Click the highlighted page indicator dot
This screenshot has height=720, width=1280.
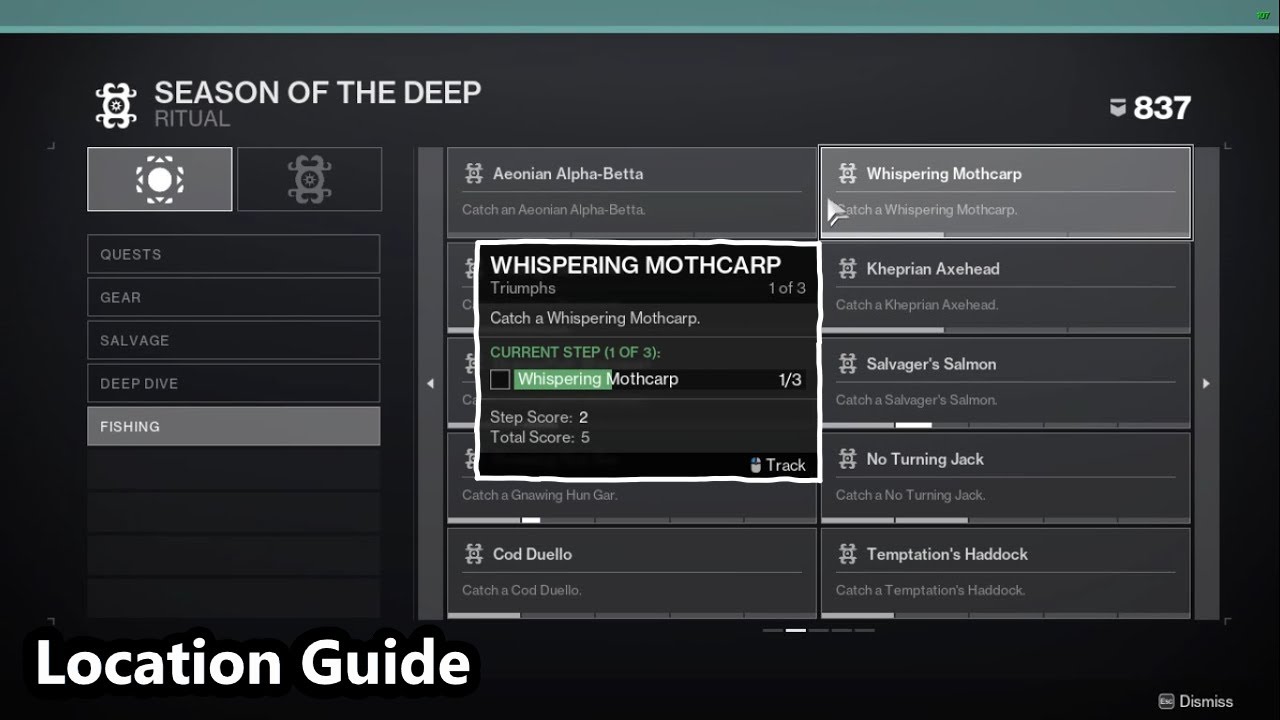click(796, 630)
